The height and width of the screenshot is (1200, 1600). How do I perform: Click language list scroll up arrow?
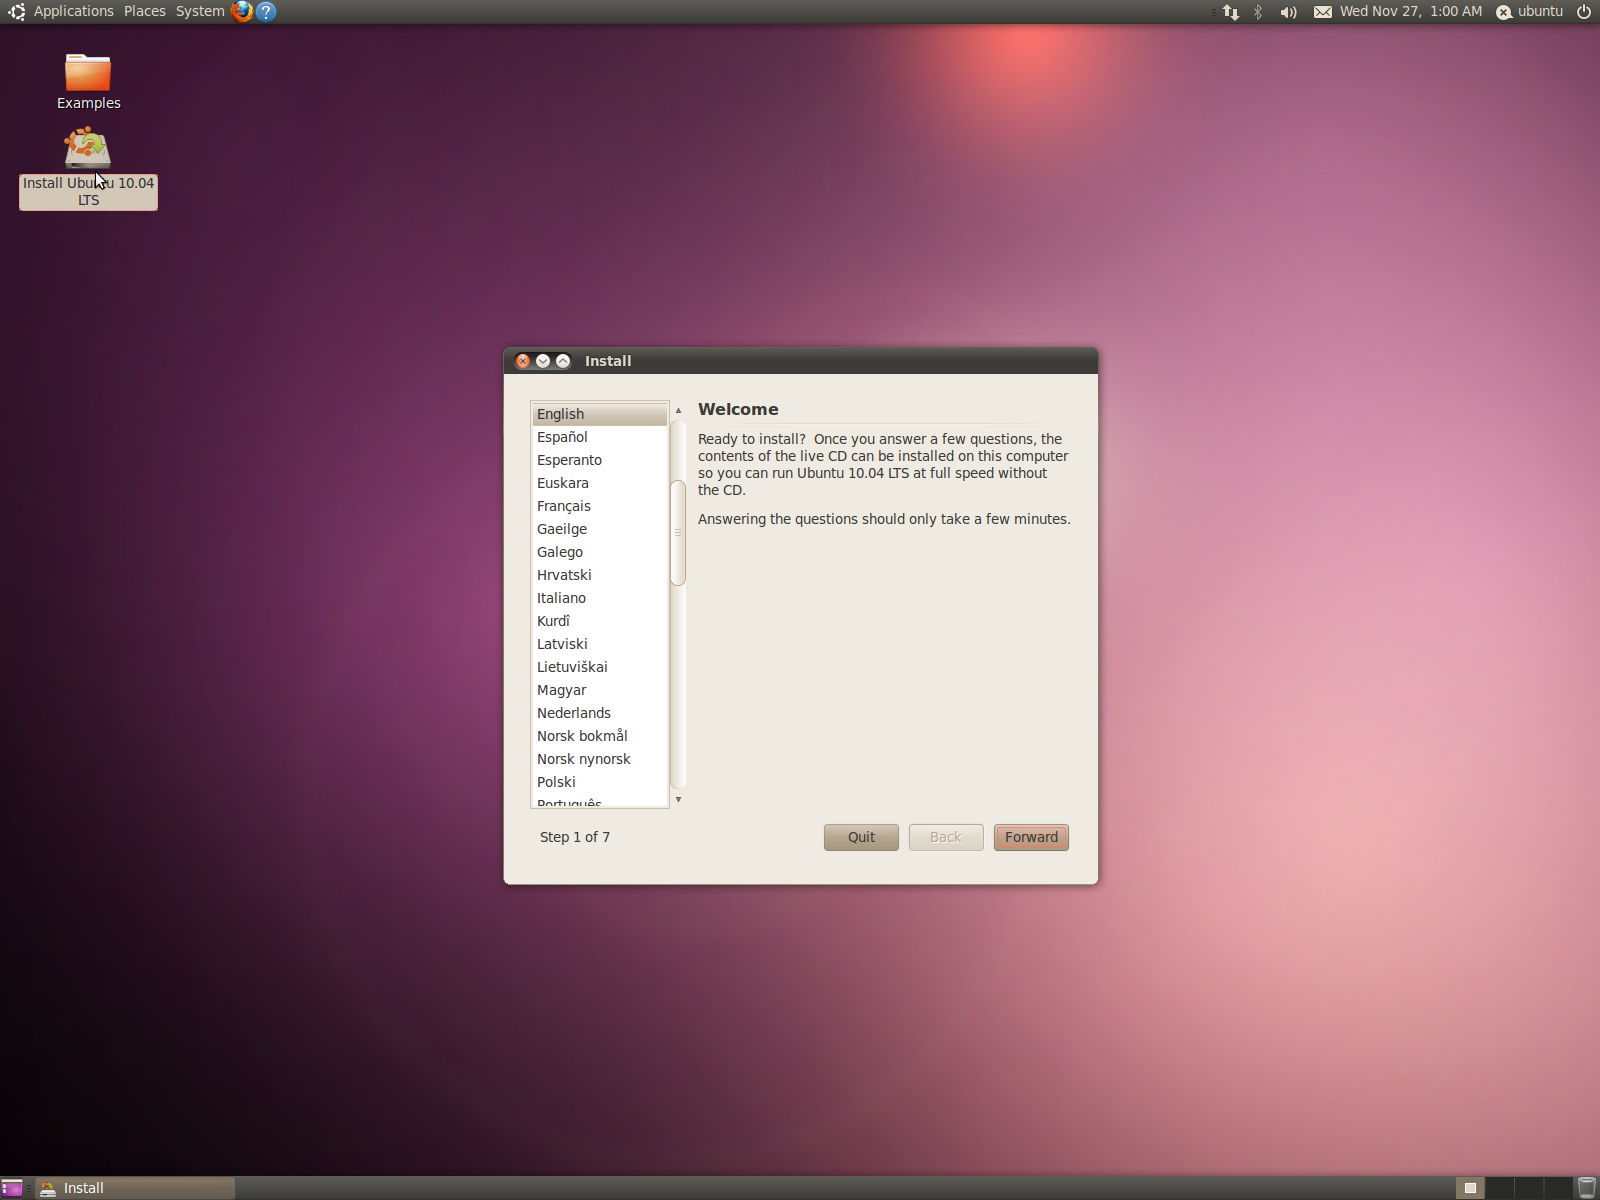(678, 410)
